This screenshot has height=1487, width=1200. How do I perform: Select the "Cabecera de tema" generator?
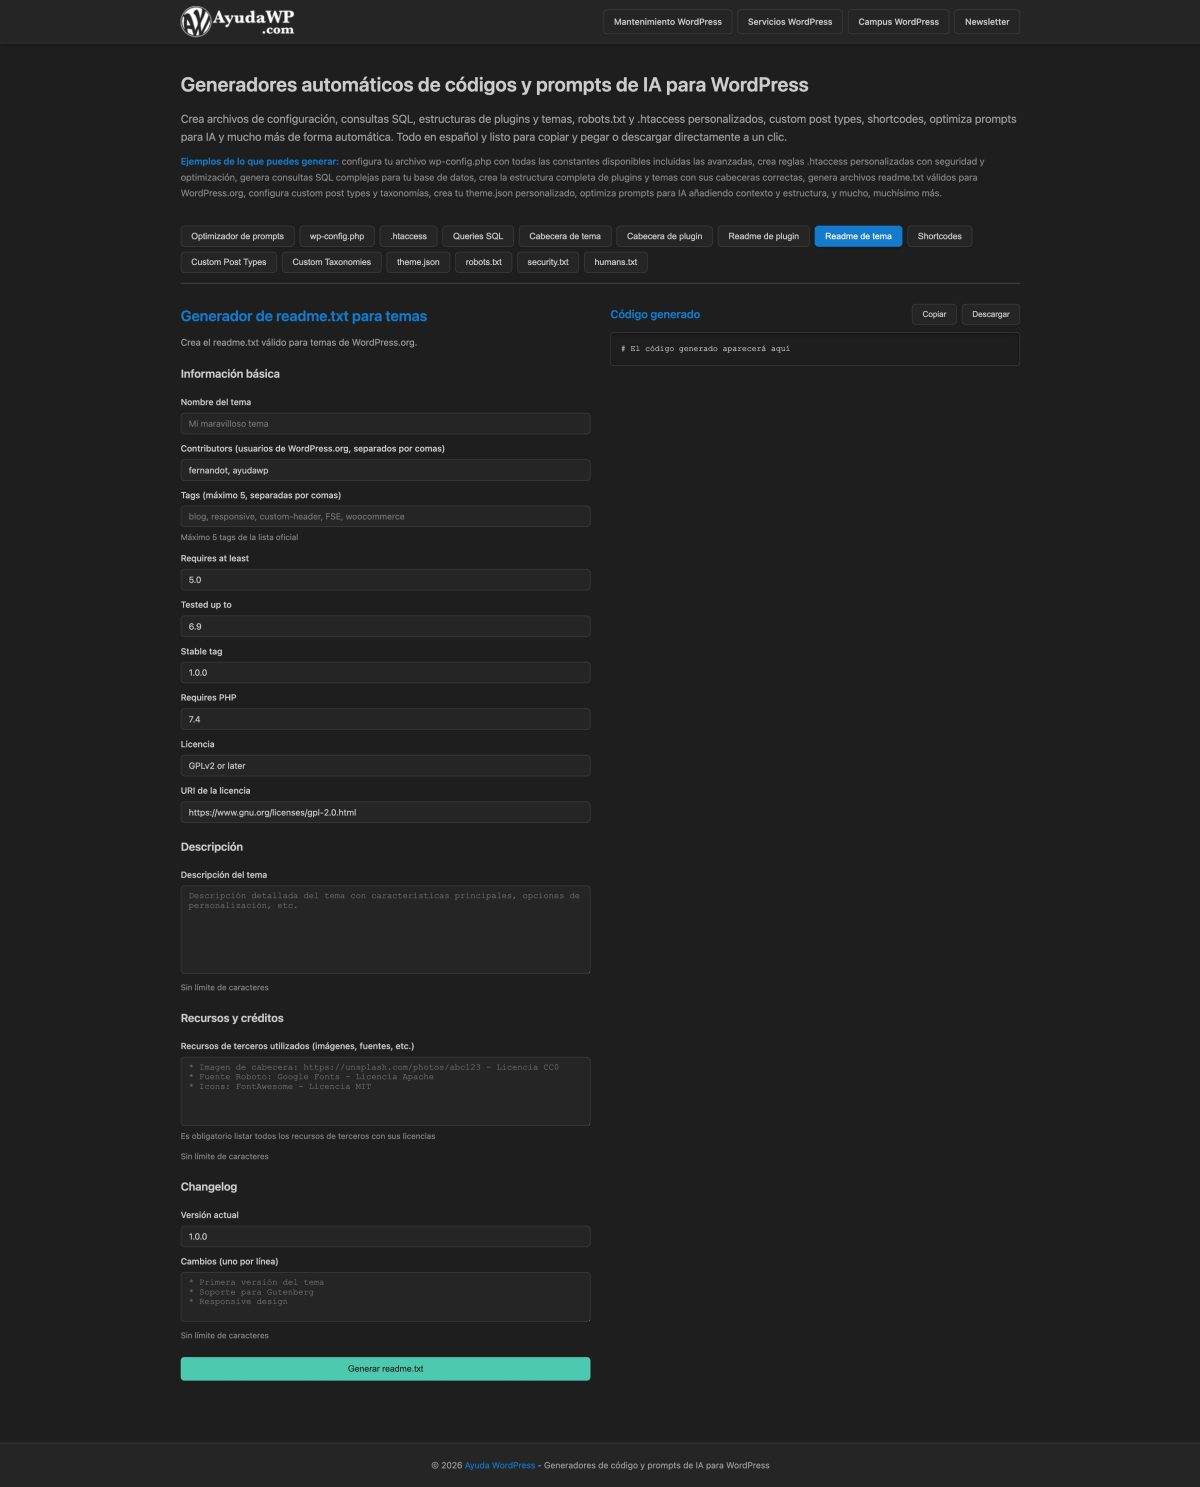tap(564, 236)
